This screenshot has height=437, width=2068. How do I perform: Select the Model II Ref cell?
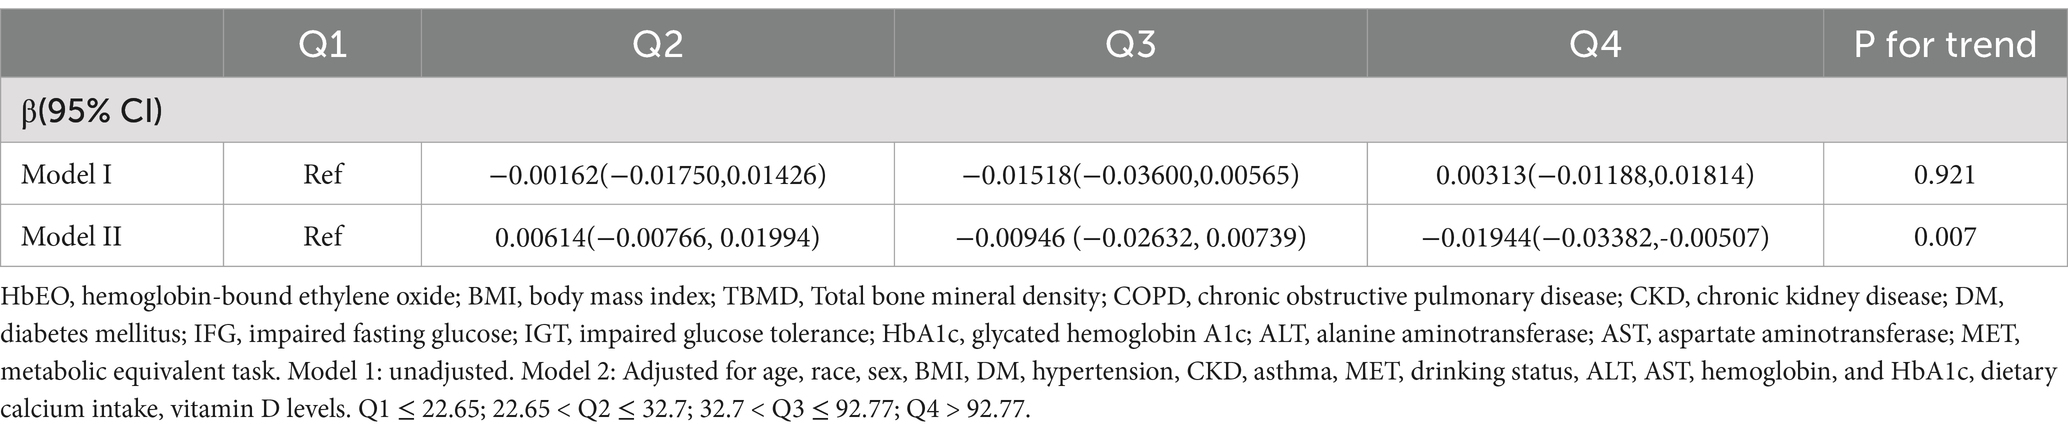[x=322, y=236]
